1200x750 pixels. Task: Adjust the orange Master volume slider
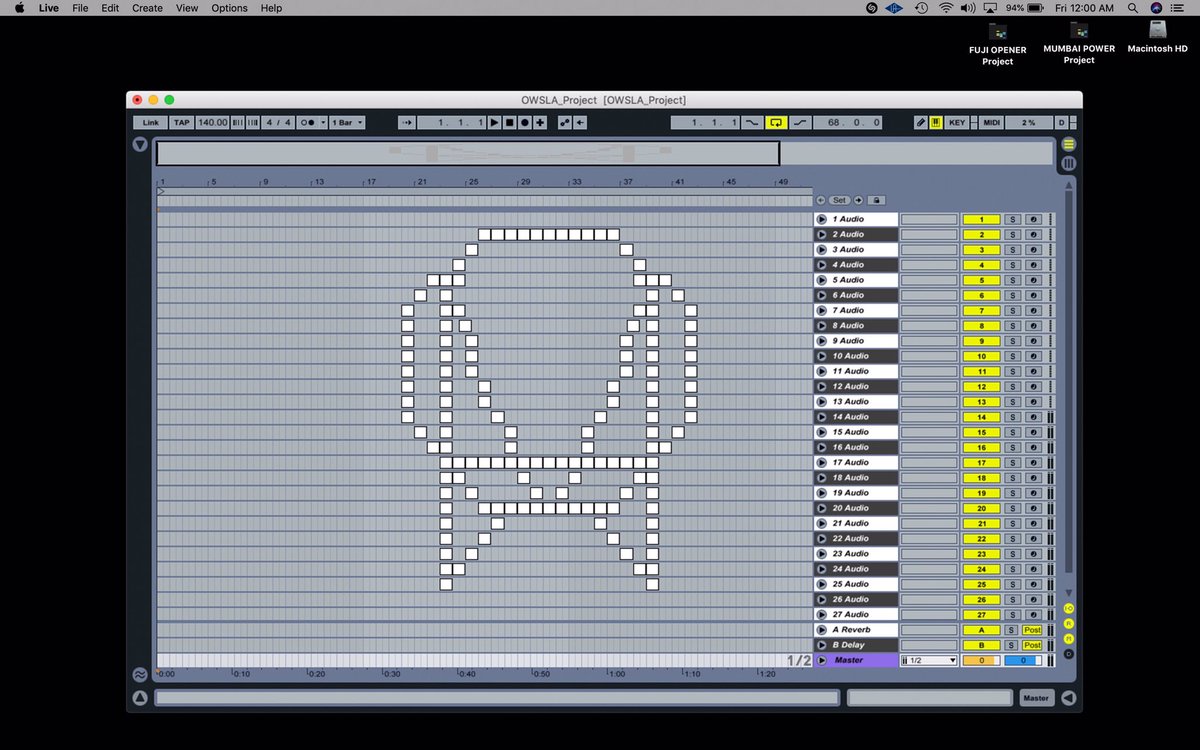point(981,660)
